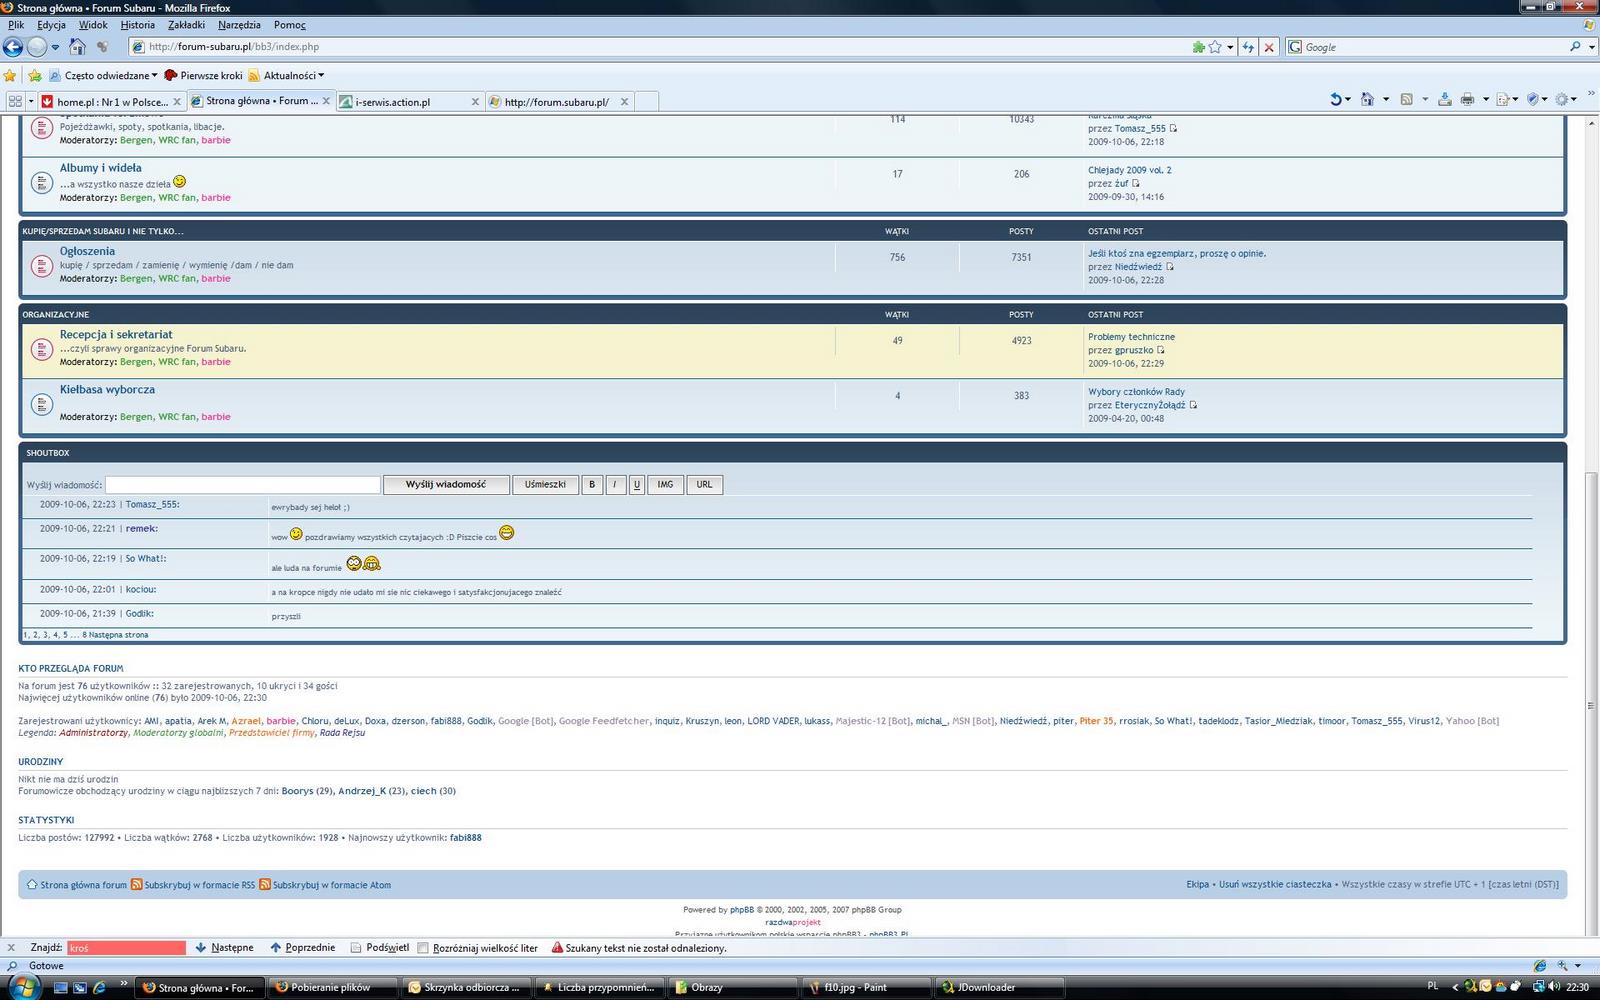
Task: Click the vertical page scrollbar thumb
Action: click(1589, 700)
